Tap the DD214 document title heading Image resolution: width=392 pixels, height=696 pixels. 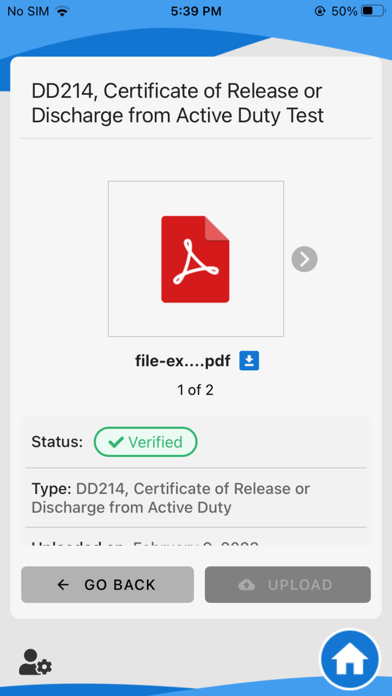[x=178, y=103]
